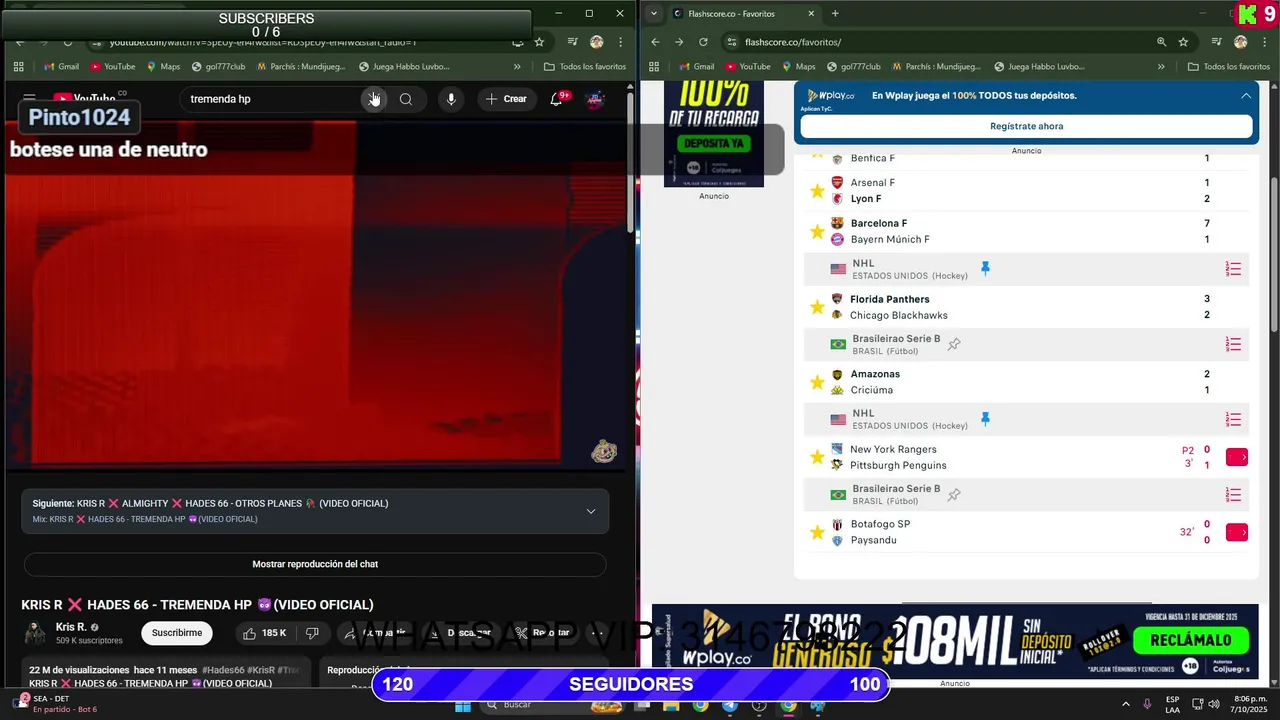Show more bookmarks in Flashscore window

click(x=1161, y=67)
